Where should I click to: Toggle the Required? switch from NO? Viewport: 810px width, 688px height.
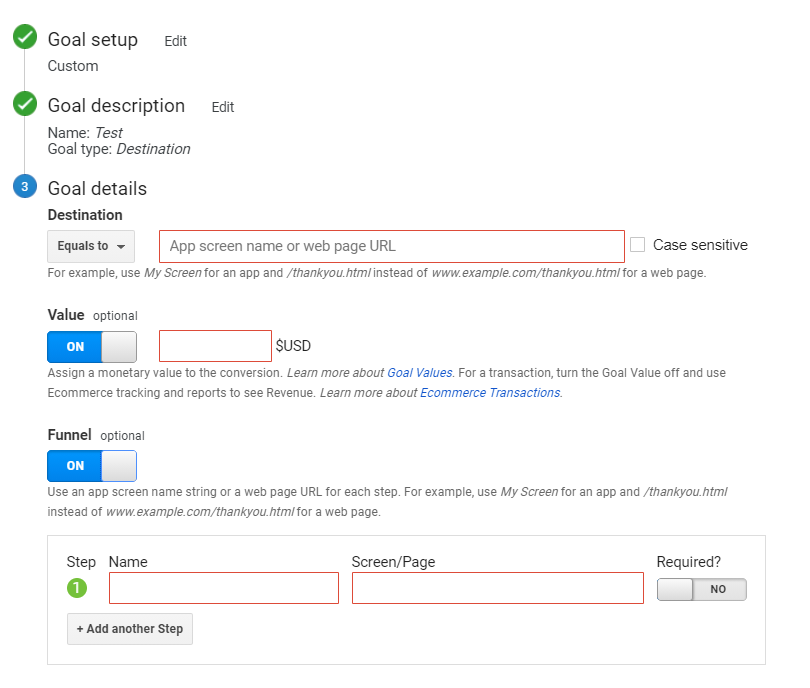(x=702, y=589)
